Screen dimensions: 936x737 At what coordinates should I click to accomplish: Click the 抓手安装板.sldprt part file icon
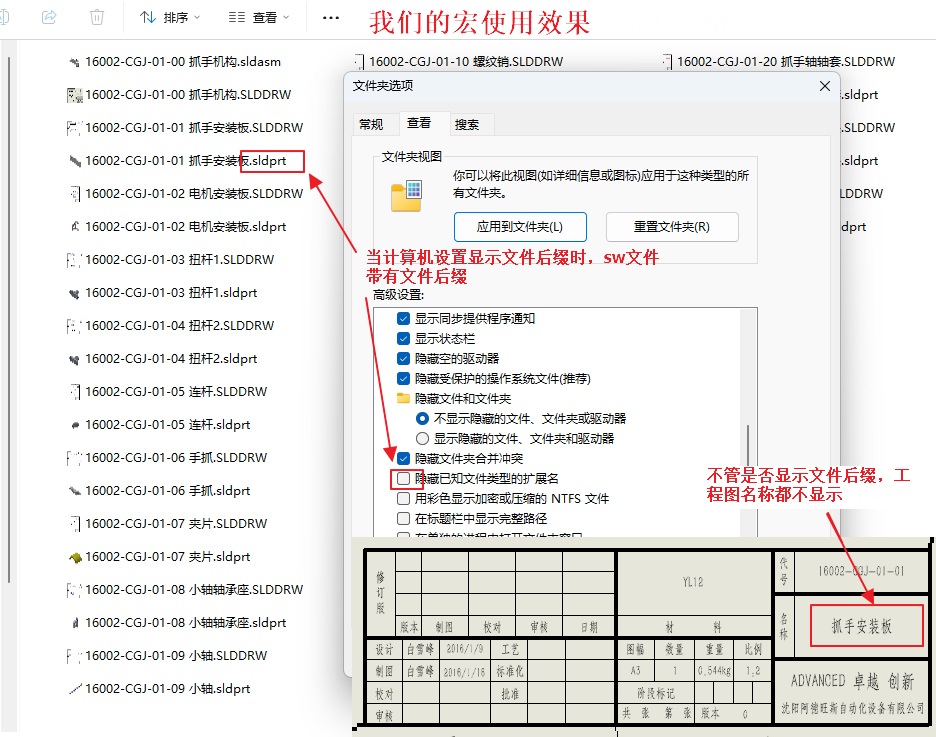[x=73, y=161]
